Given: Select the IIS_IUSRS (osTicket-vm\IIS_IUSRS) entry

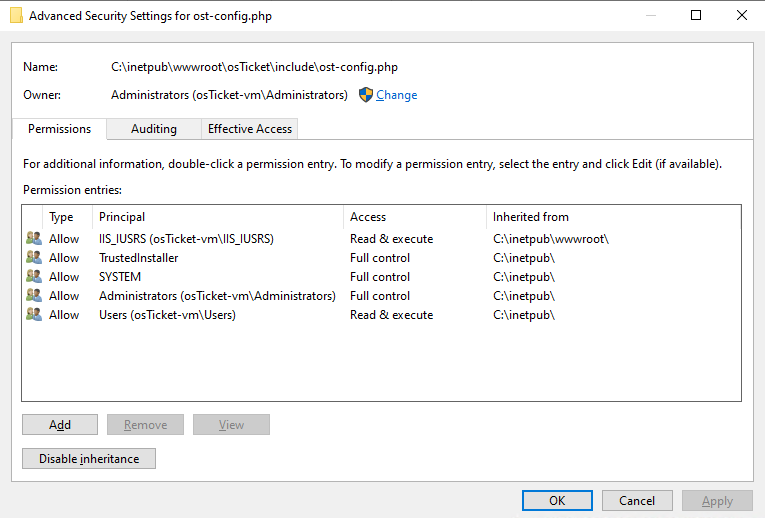Looking at the screenshot, I should [186, 239].
